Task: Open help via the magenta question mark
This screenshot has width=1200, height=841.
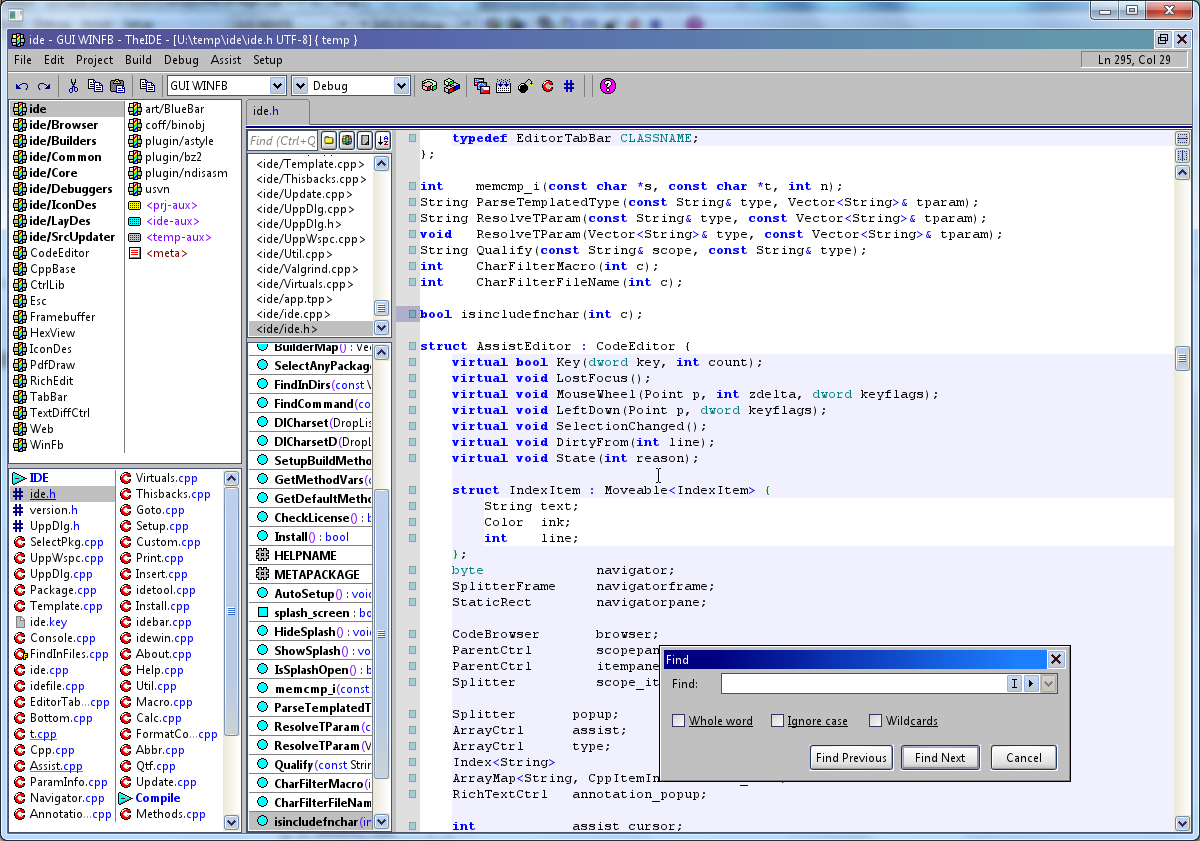Action: (x=607, y=86)
